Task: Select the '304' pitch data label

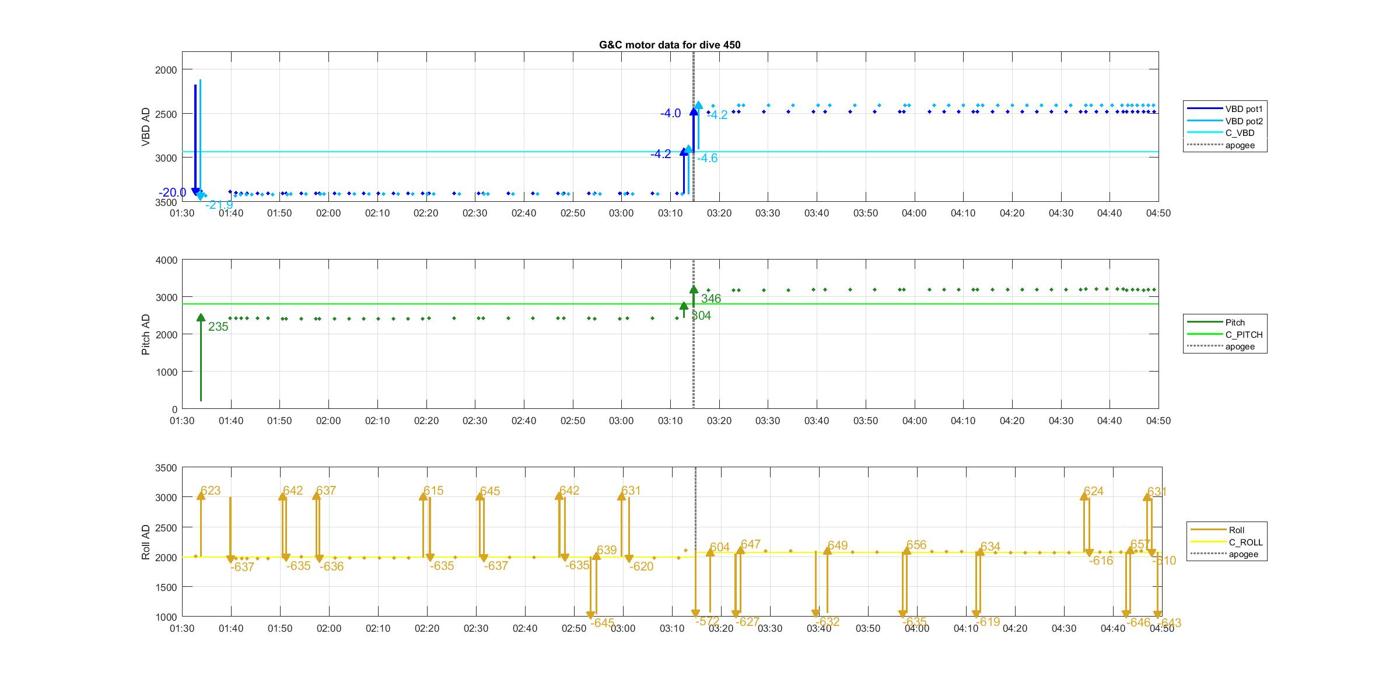Action: point(701,316)
